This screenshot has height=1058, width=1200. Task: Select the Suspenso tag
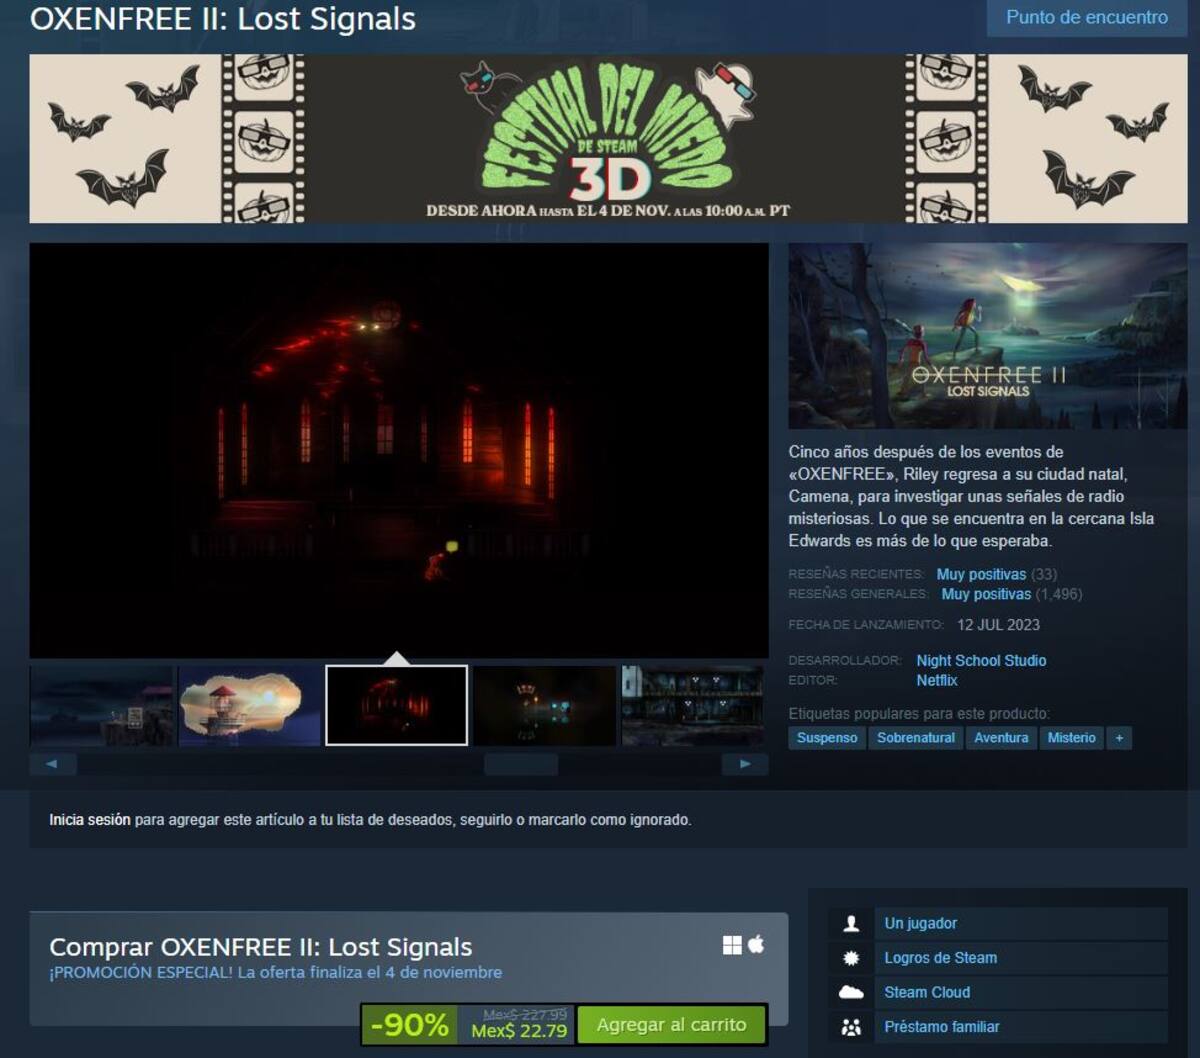pos(827,738)
